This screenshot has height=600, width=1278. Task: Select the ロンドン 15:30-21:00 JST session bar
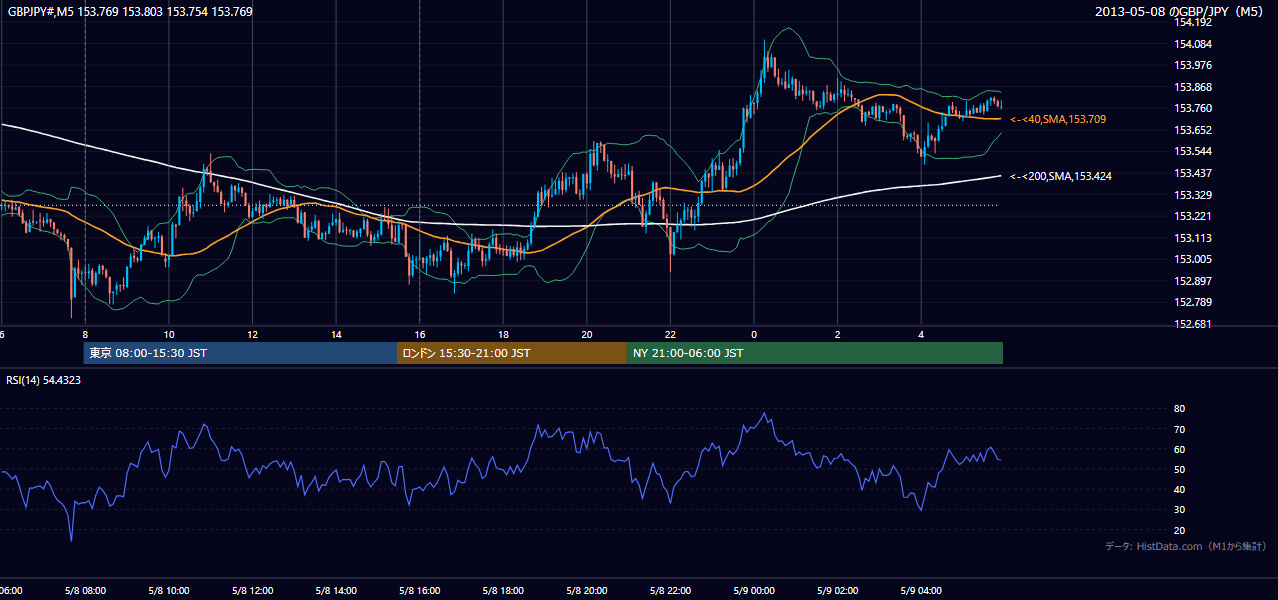pyautogui.click(x=512, y=353)
